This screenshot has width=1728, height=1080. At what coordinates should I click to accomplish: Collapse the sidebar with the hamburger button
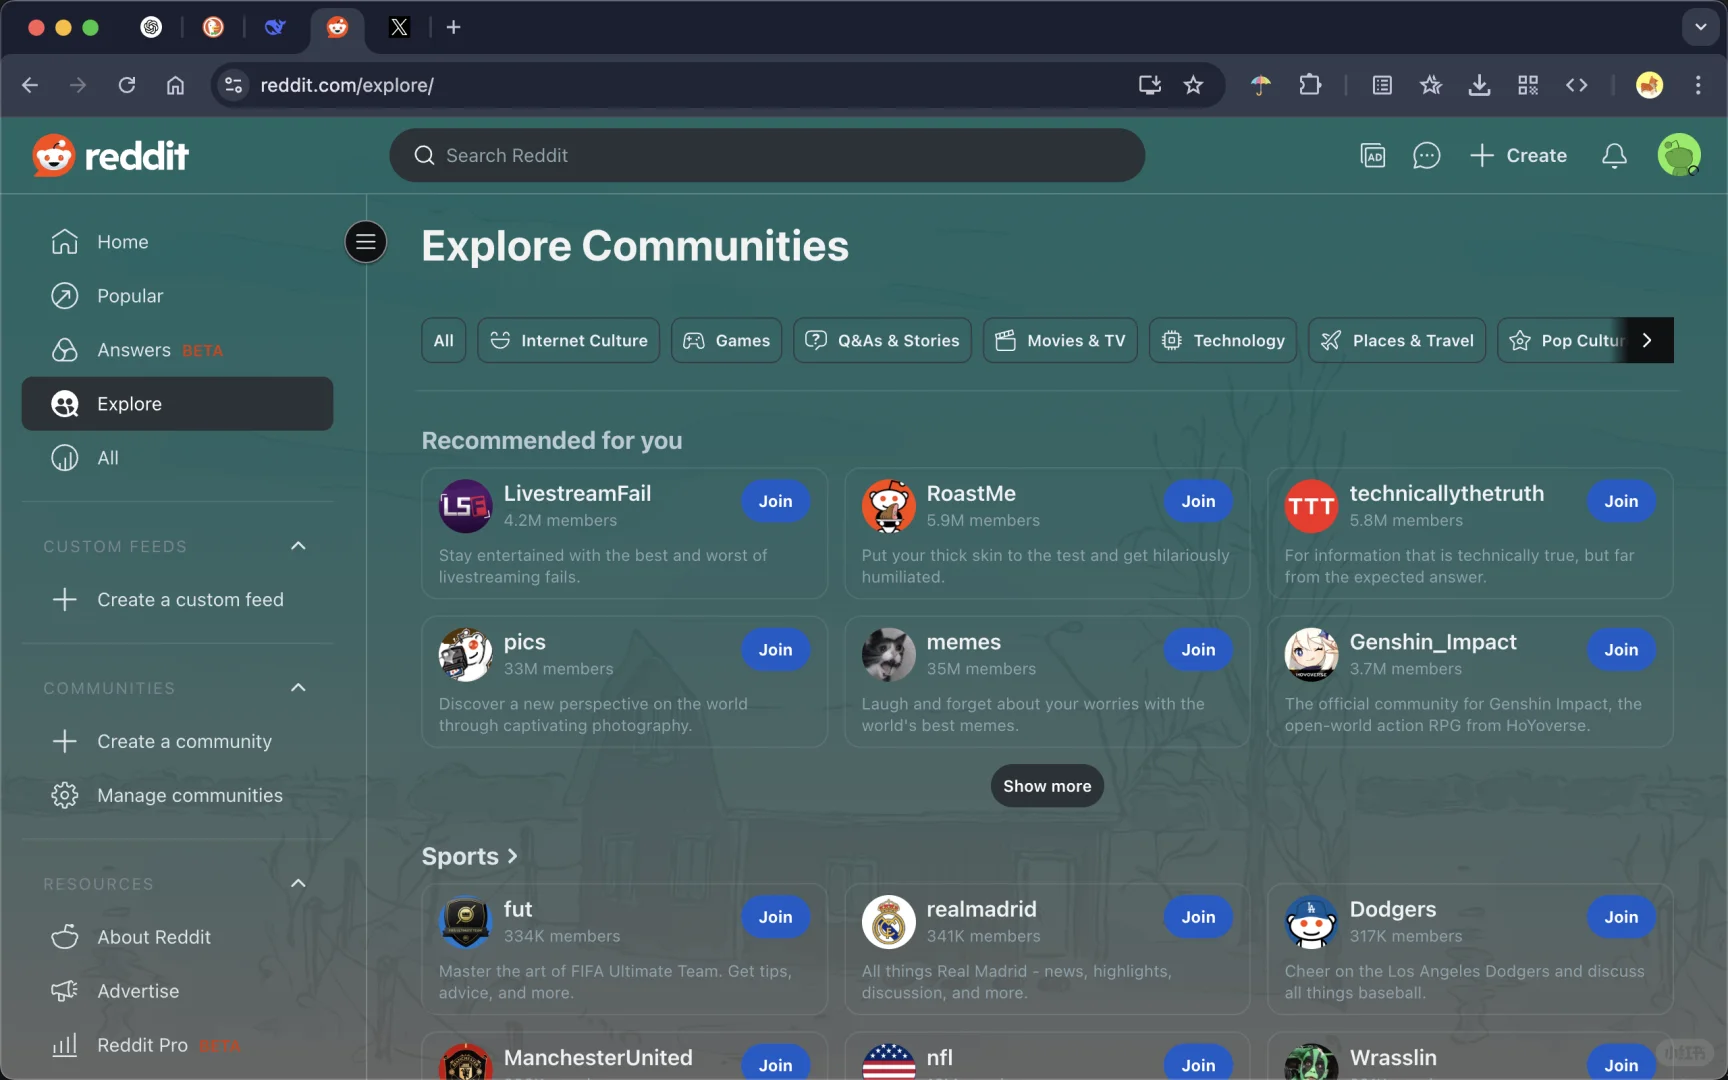366,242
